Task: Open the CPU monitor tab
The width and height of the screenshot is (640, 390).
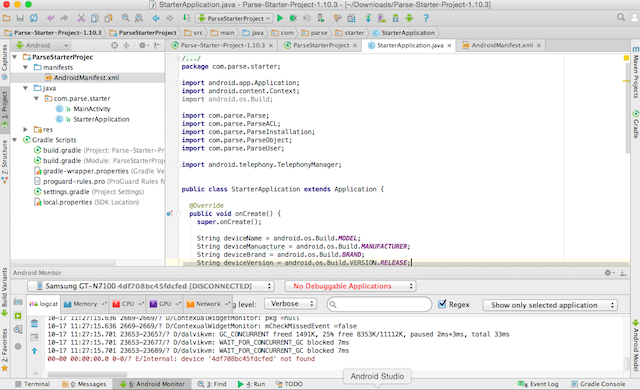Action: pos(127,304)
